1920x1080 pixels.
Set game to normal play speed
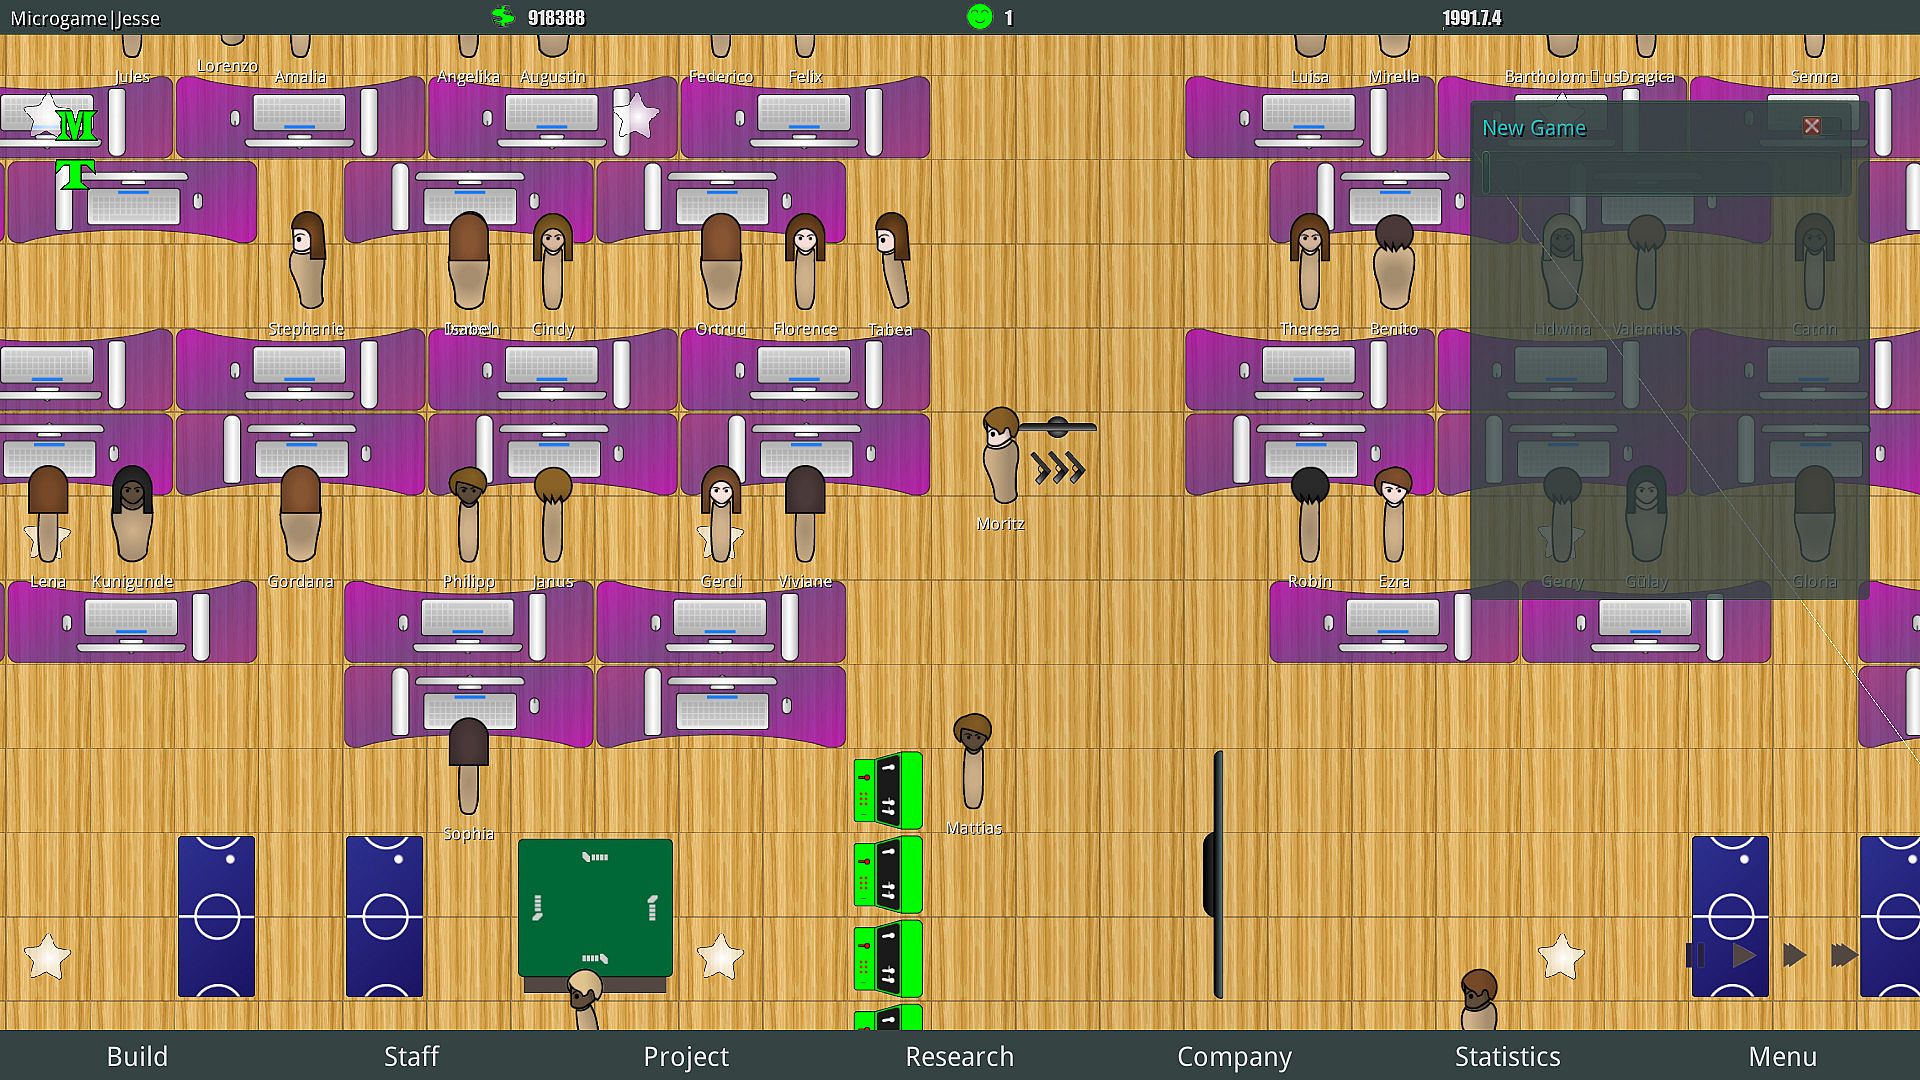(x=1744, y=956)
